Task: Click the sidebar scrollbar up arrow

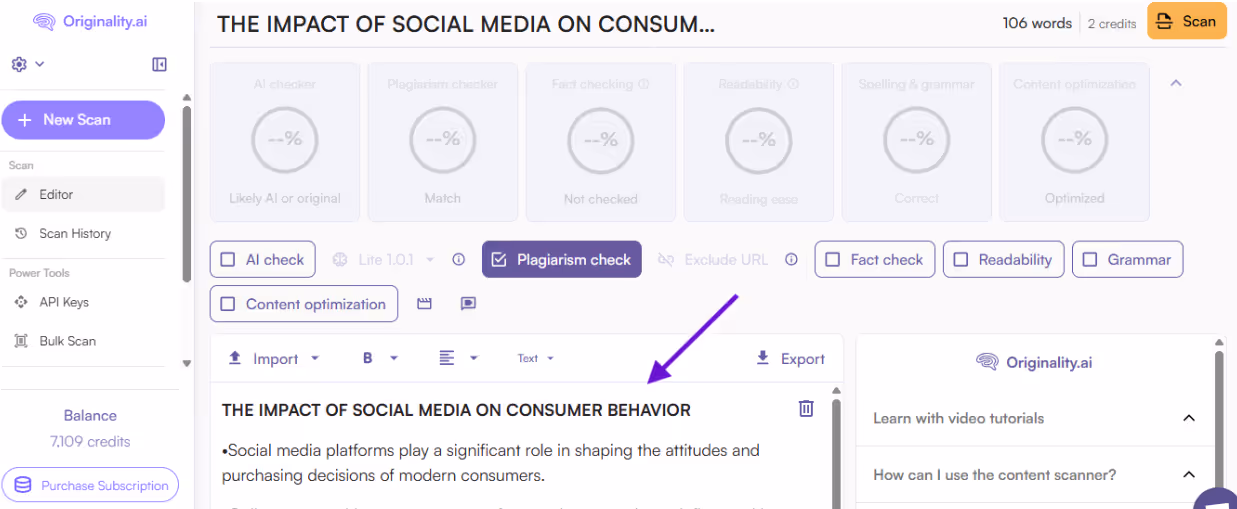Action: pyautogui.click(x=187, y=98)
